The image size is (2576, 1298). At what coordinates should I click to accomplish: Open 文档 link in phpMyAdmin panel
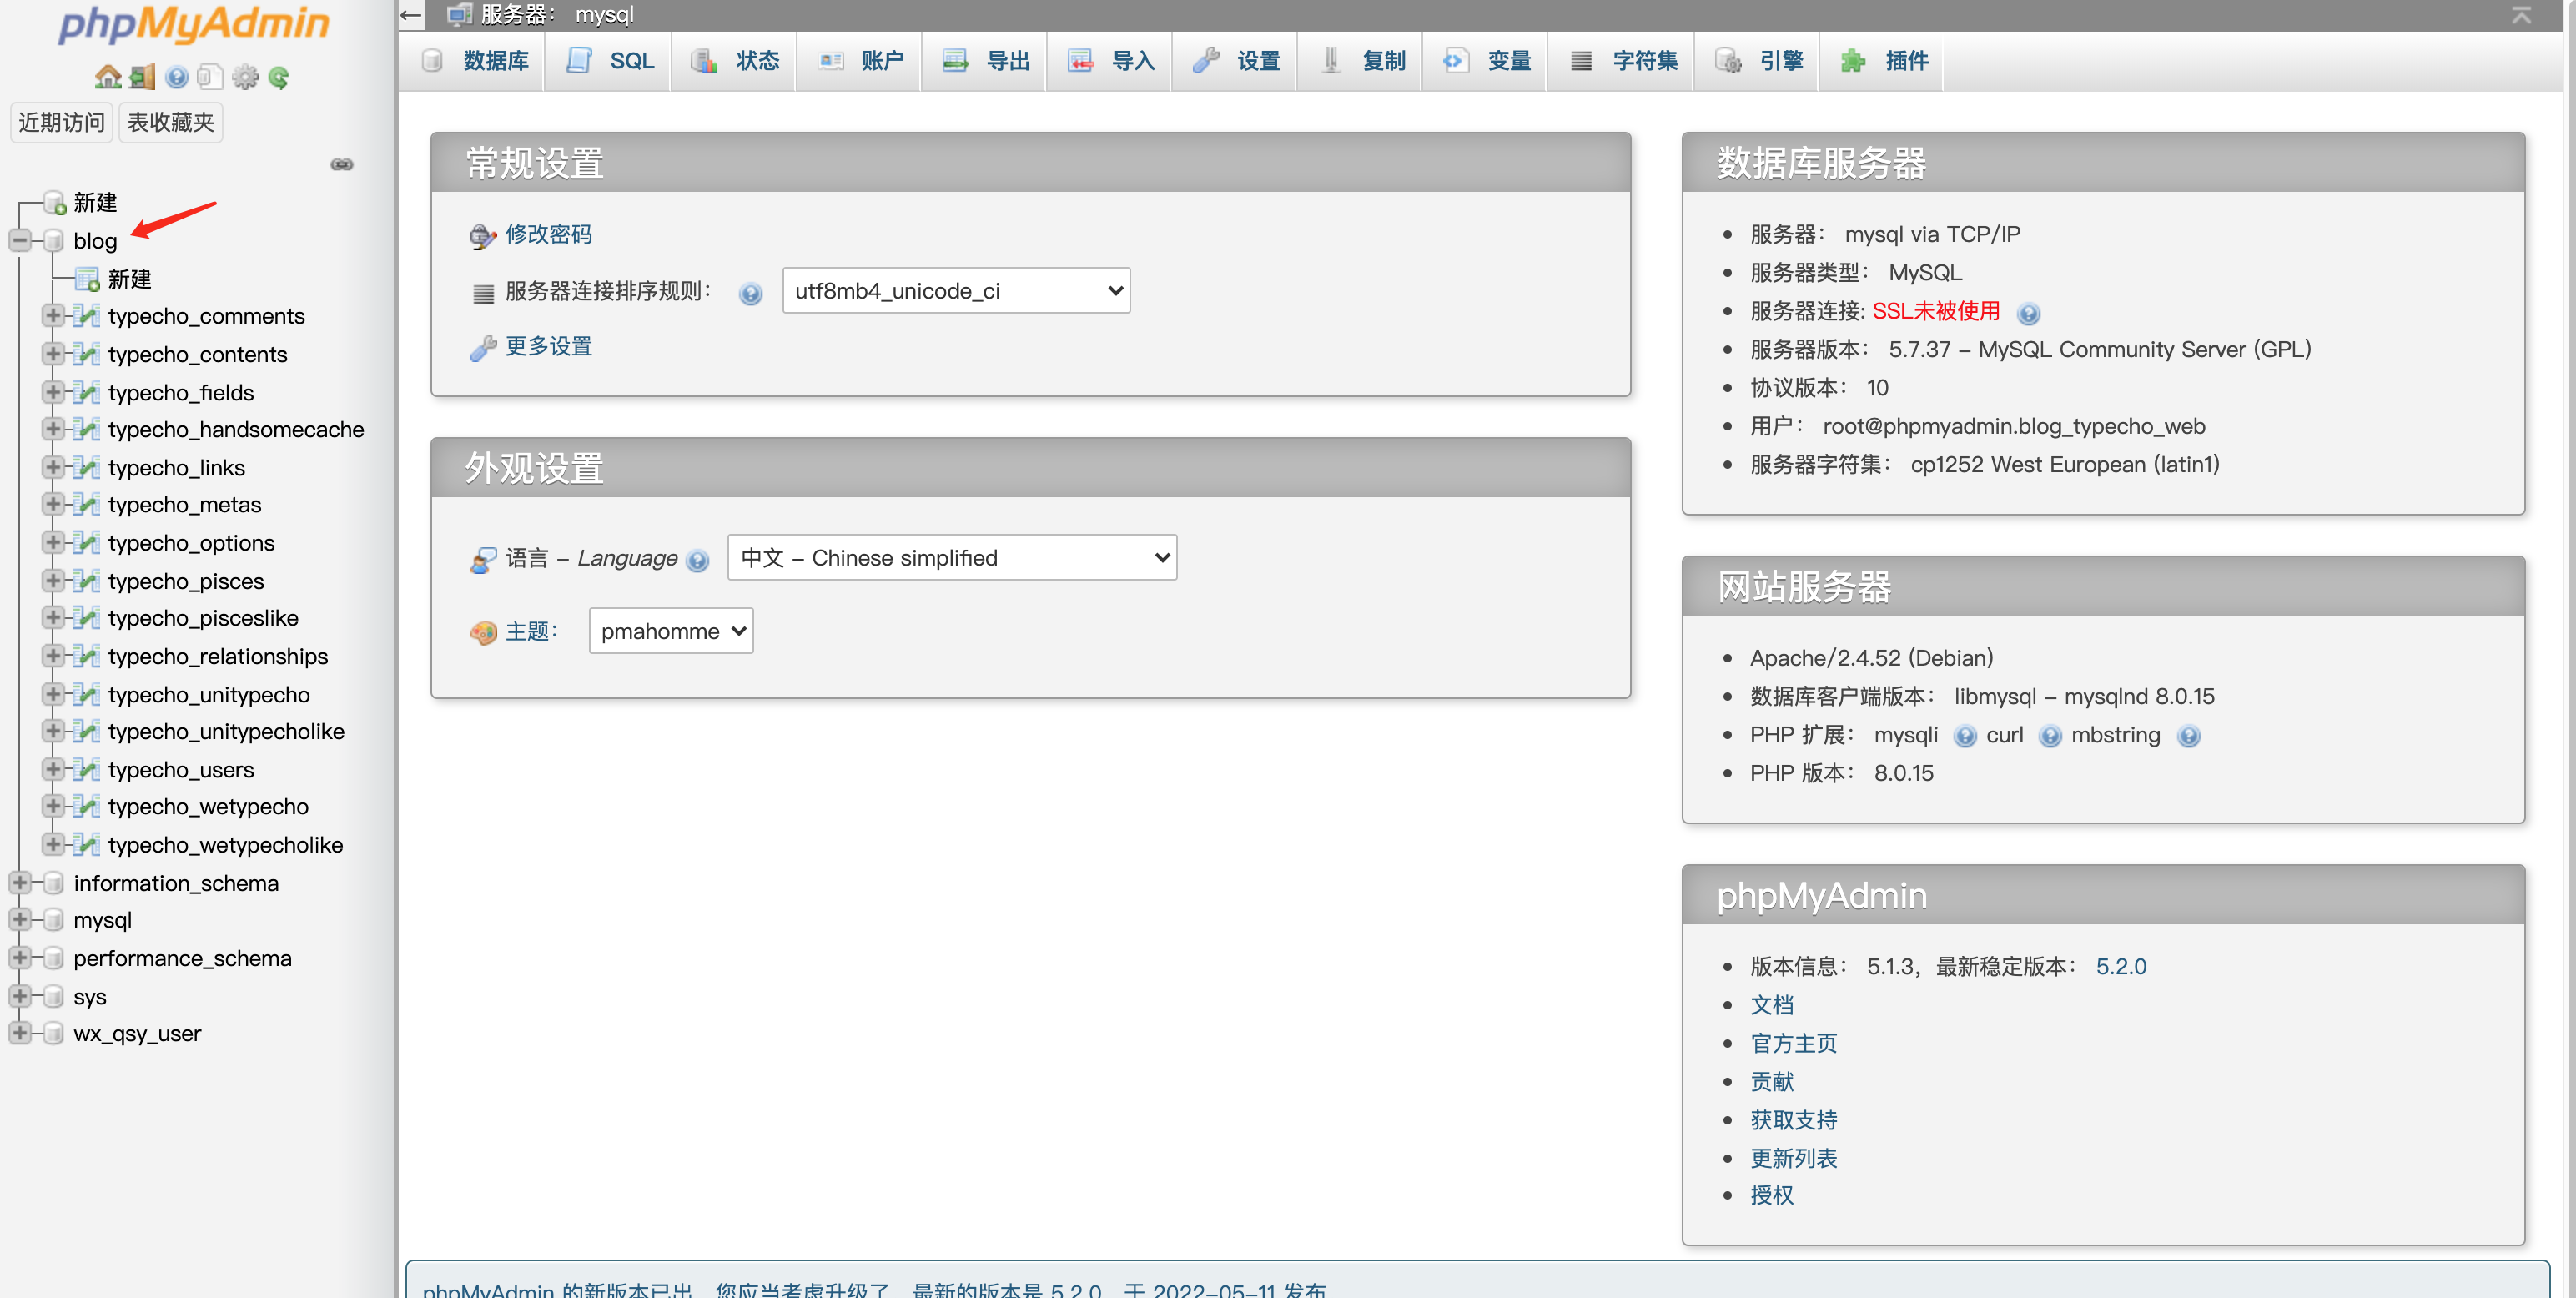[x=1772, y=1005]
